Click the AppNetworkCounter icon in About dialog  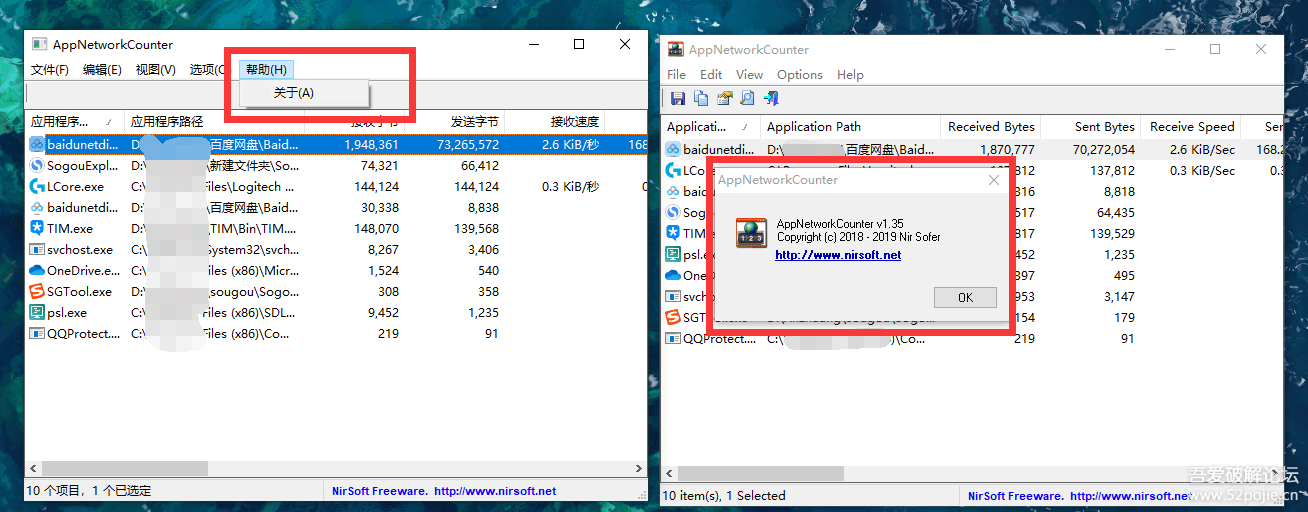tap(751, 232)
